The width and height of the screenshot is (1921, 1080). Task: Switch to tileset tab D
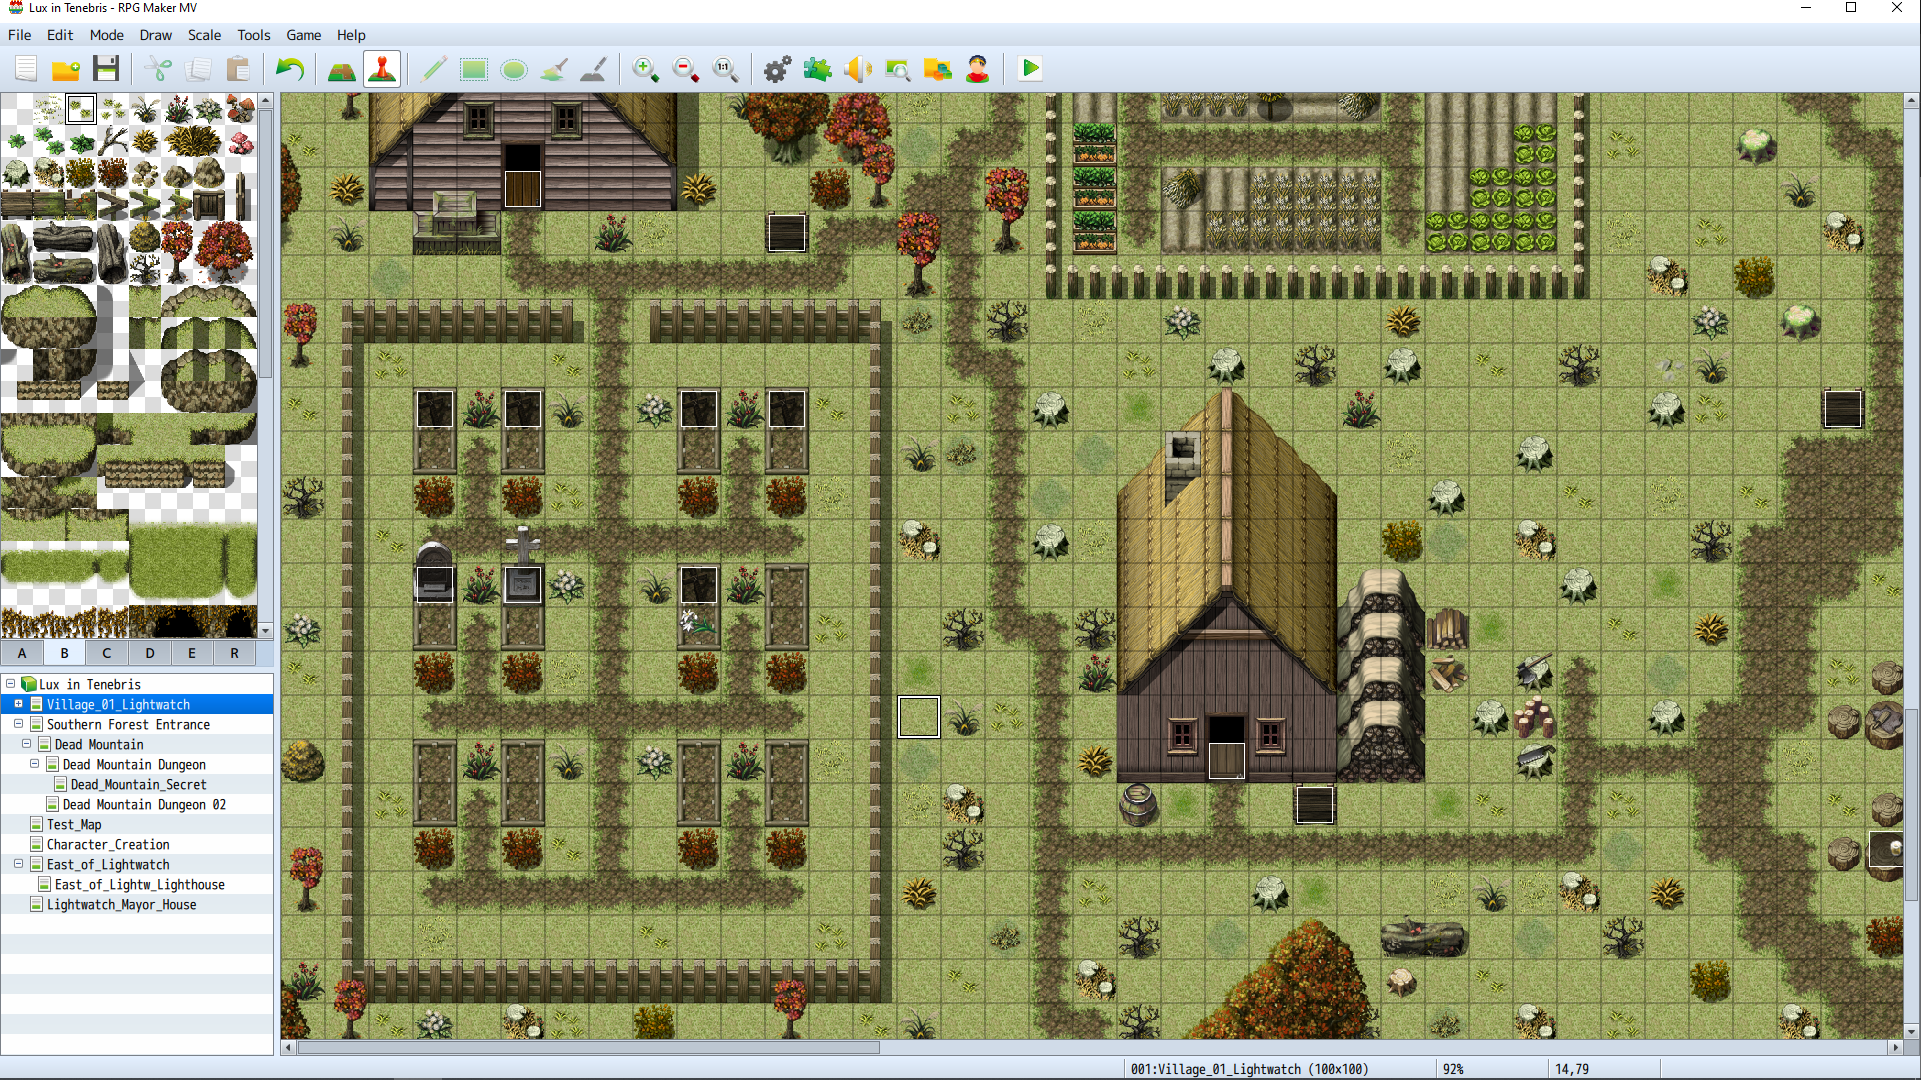click(150, 653)
